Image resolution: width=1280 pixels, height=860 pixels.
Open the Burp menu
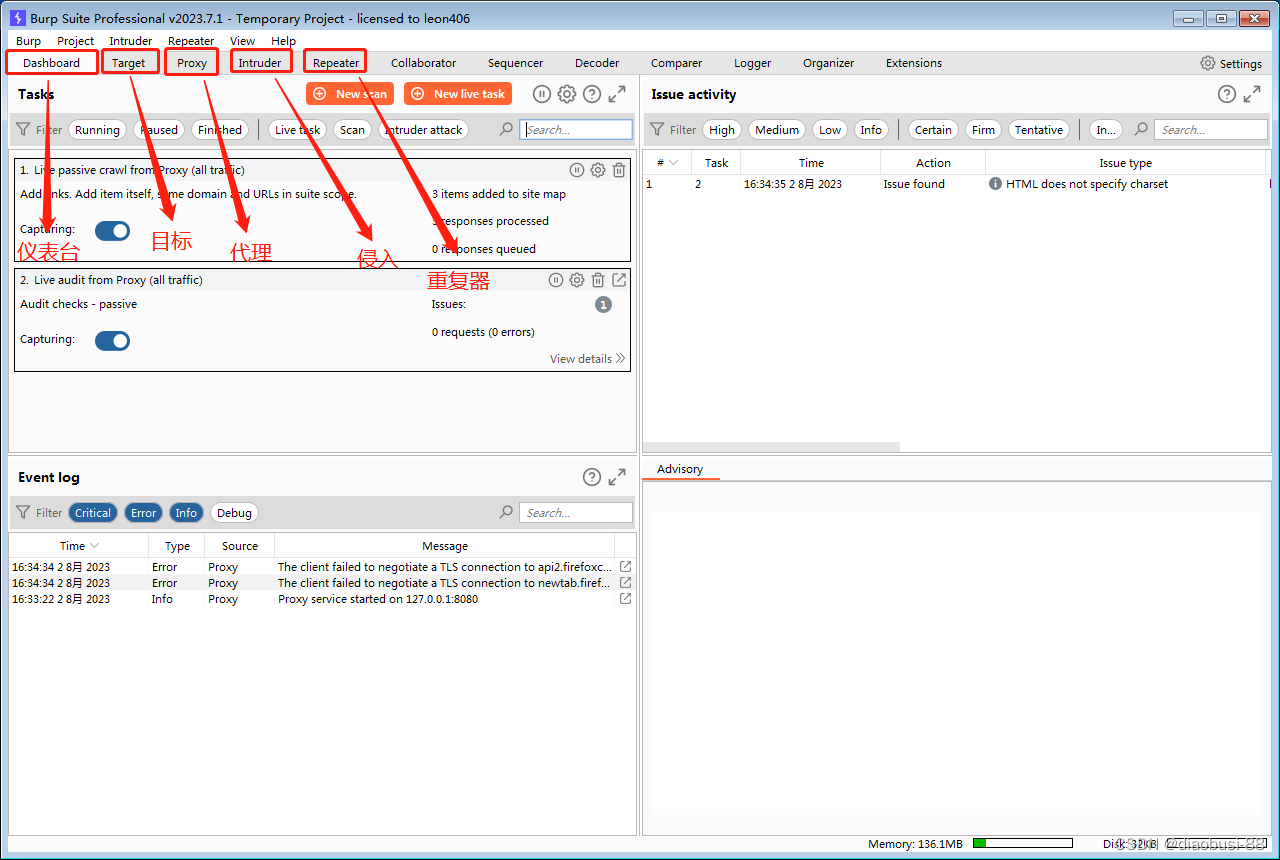pyautogui.click(x=28, y=41)
